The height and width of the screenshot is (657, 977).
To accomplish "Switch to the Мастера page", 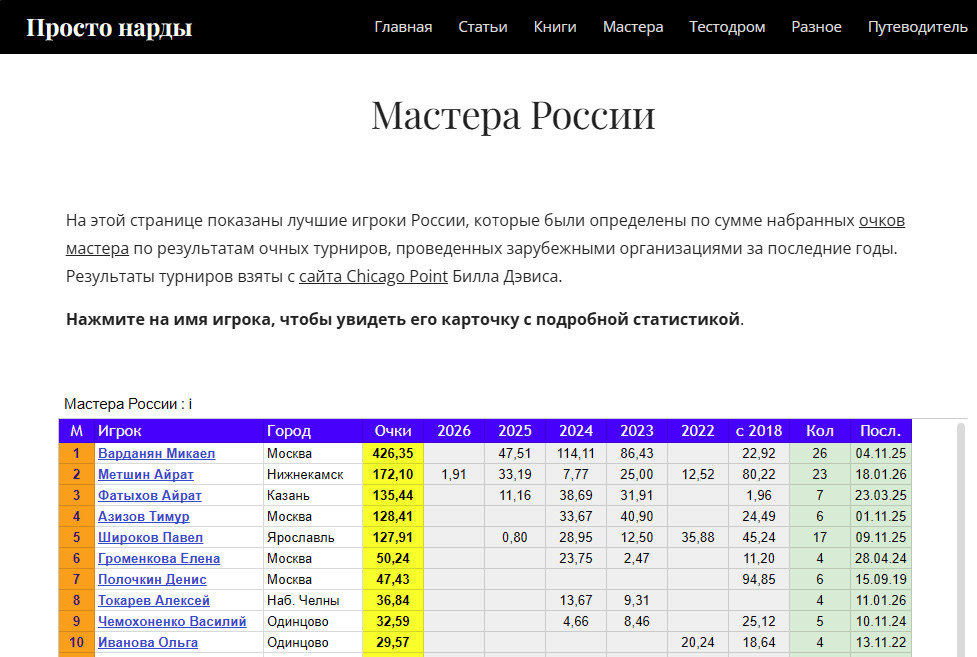I will (633, 27).
